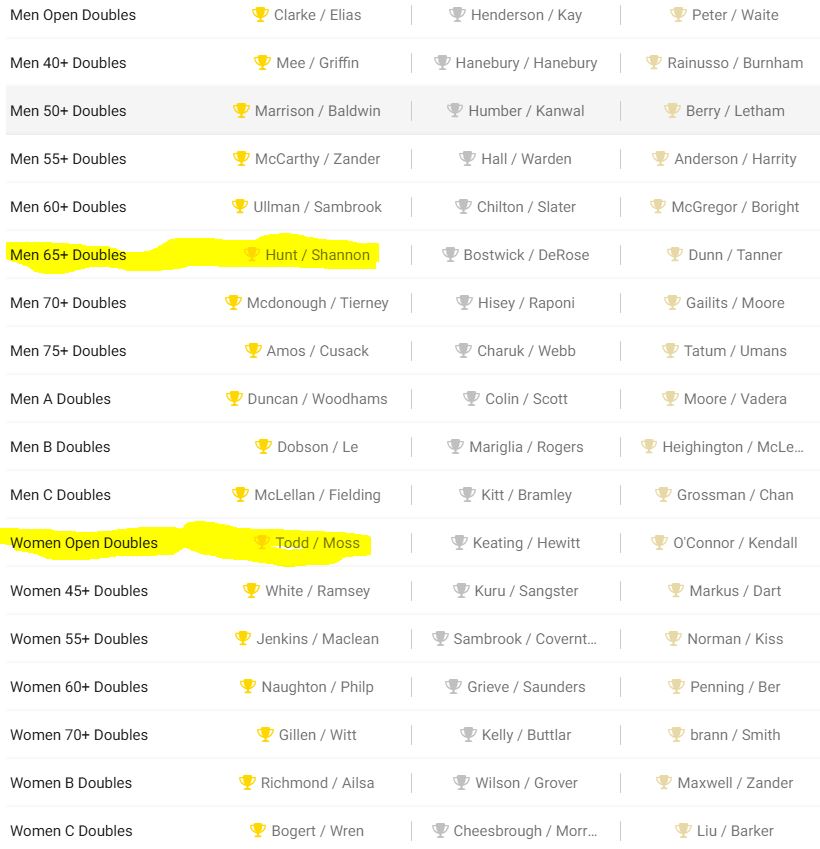This screenshot has width=820, height=849.
Task: Click the bronze trophy next to Dunn / Tanner
Action: (674, 254)
